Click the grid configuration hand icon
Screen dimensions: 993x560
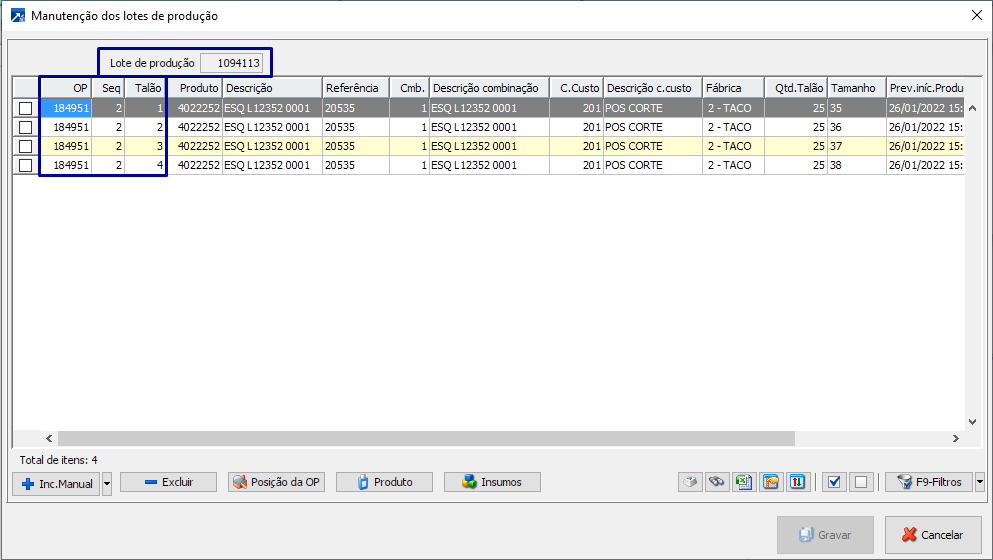tap(771, 482)
